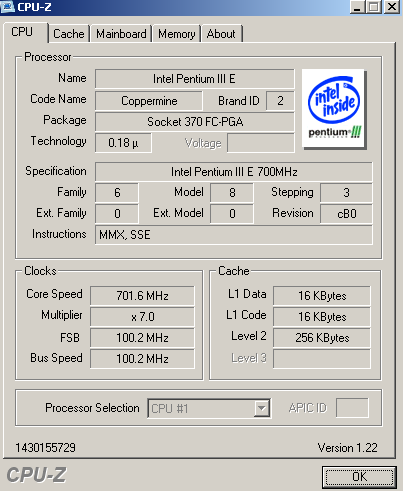Click the OK button
403x491 pixels.
(x=359, y=477)
